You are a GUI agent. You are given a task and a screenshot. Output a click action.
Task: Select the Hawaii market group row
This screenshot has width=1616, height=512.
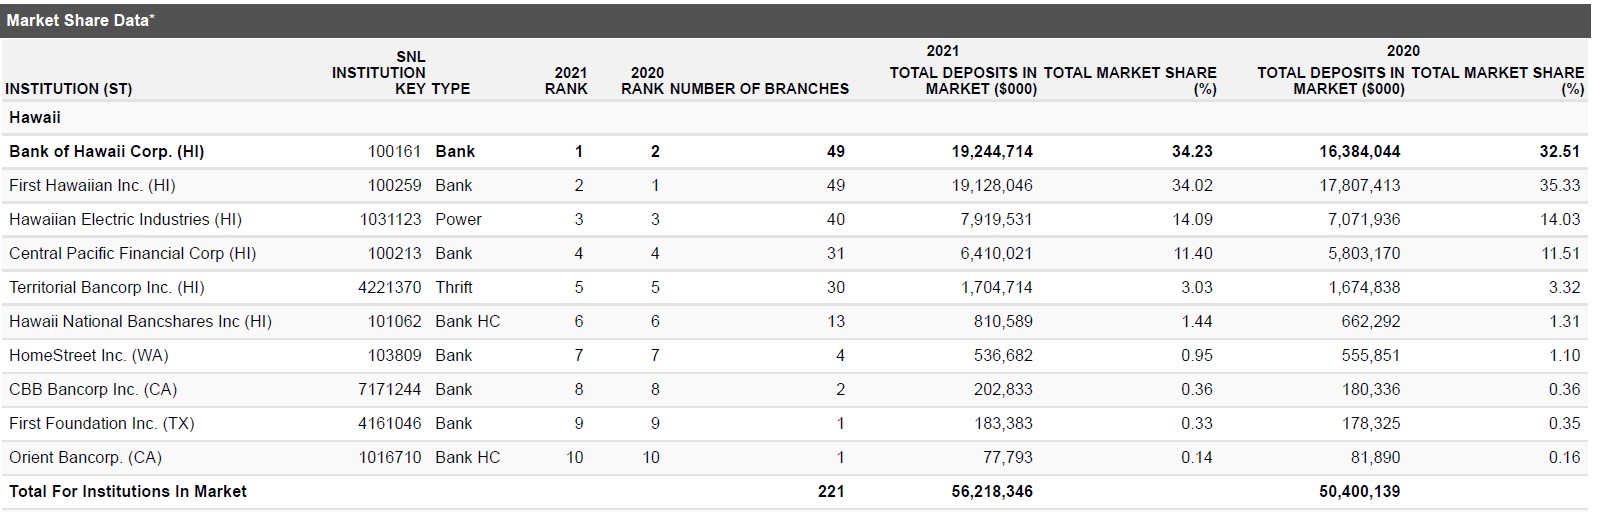click(x=795, y=118)
